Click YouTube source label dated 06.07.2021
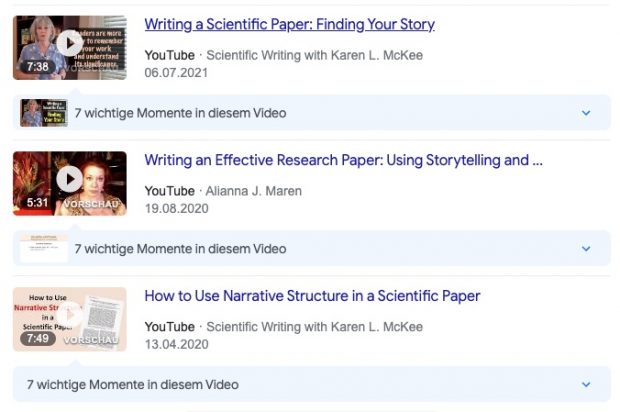This screenshot has height=412, width=620. point(169,55)
